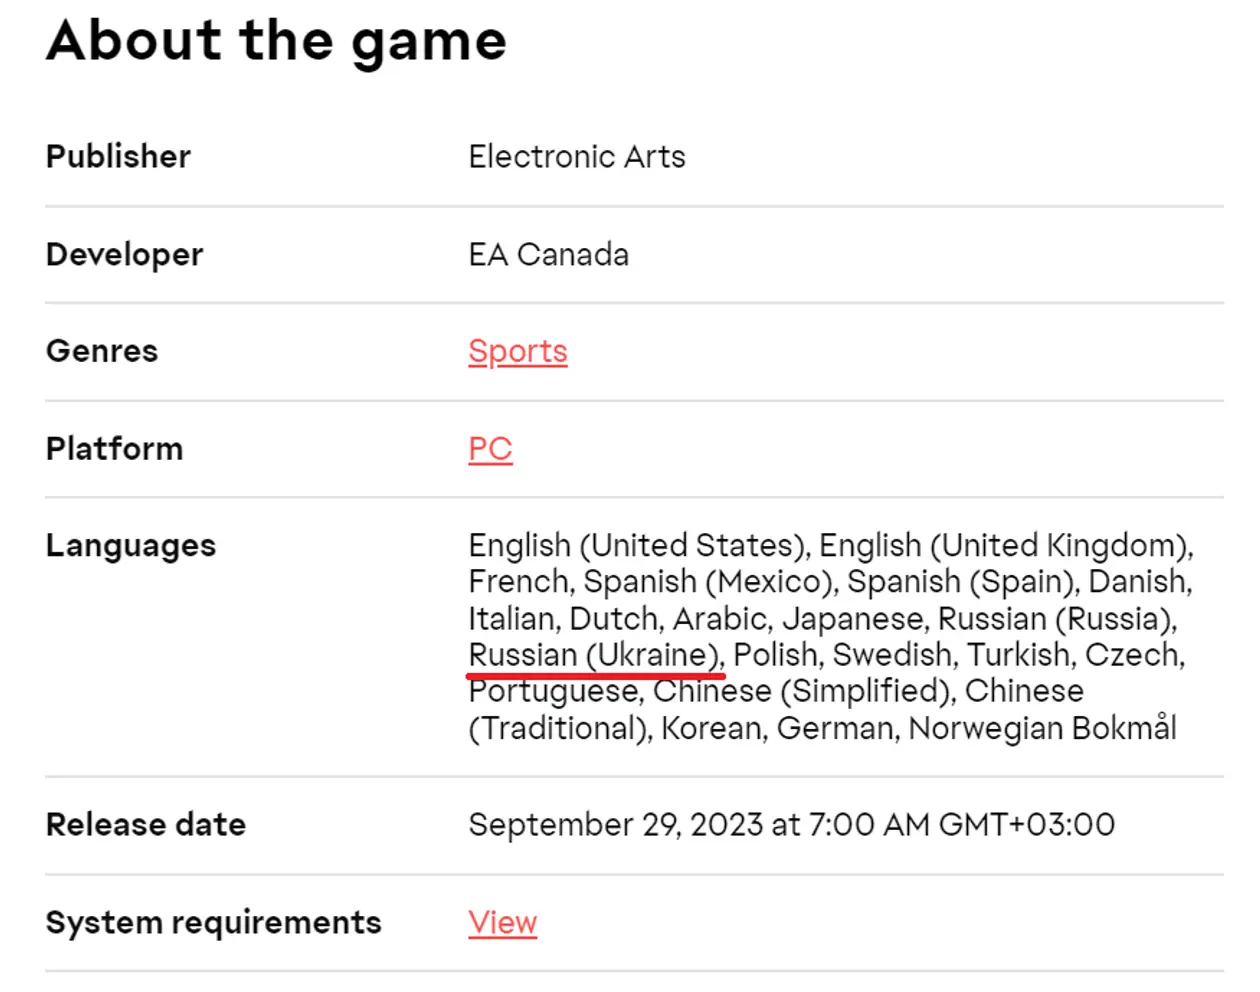Click the Electronic Arts publisher name

(577, 157)
